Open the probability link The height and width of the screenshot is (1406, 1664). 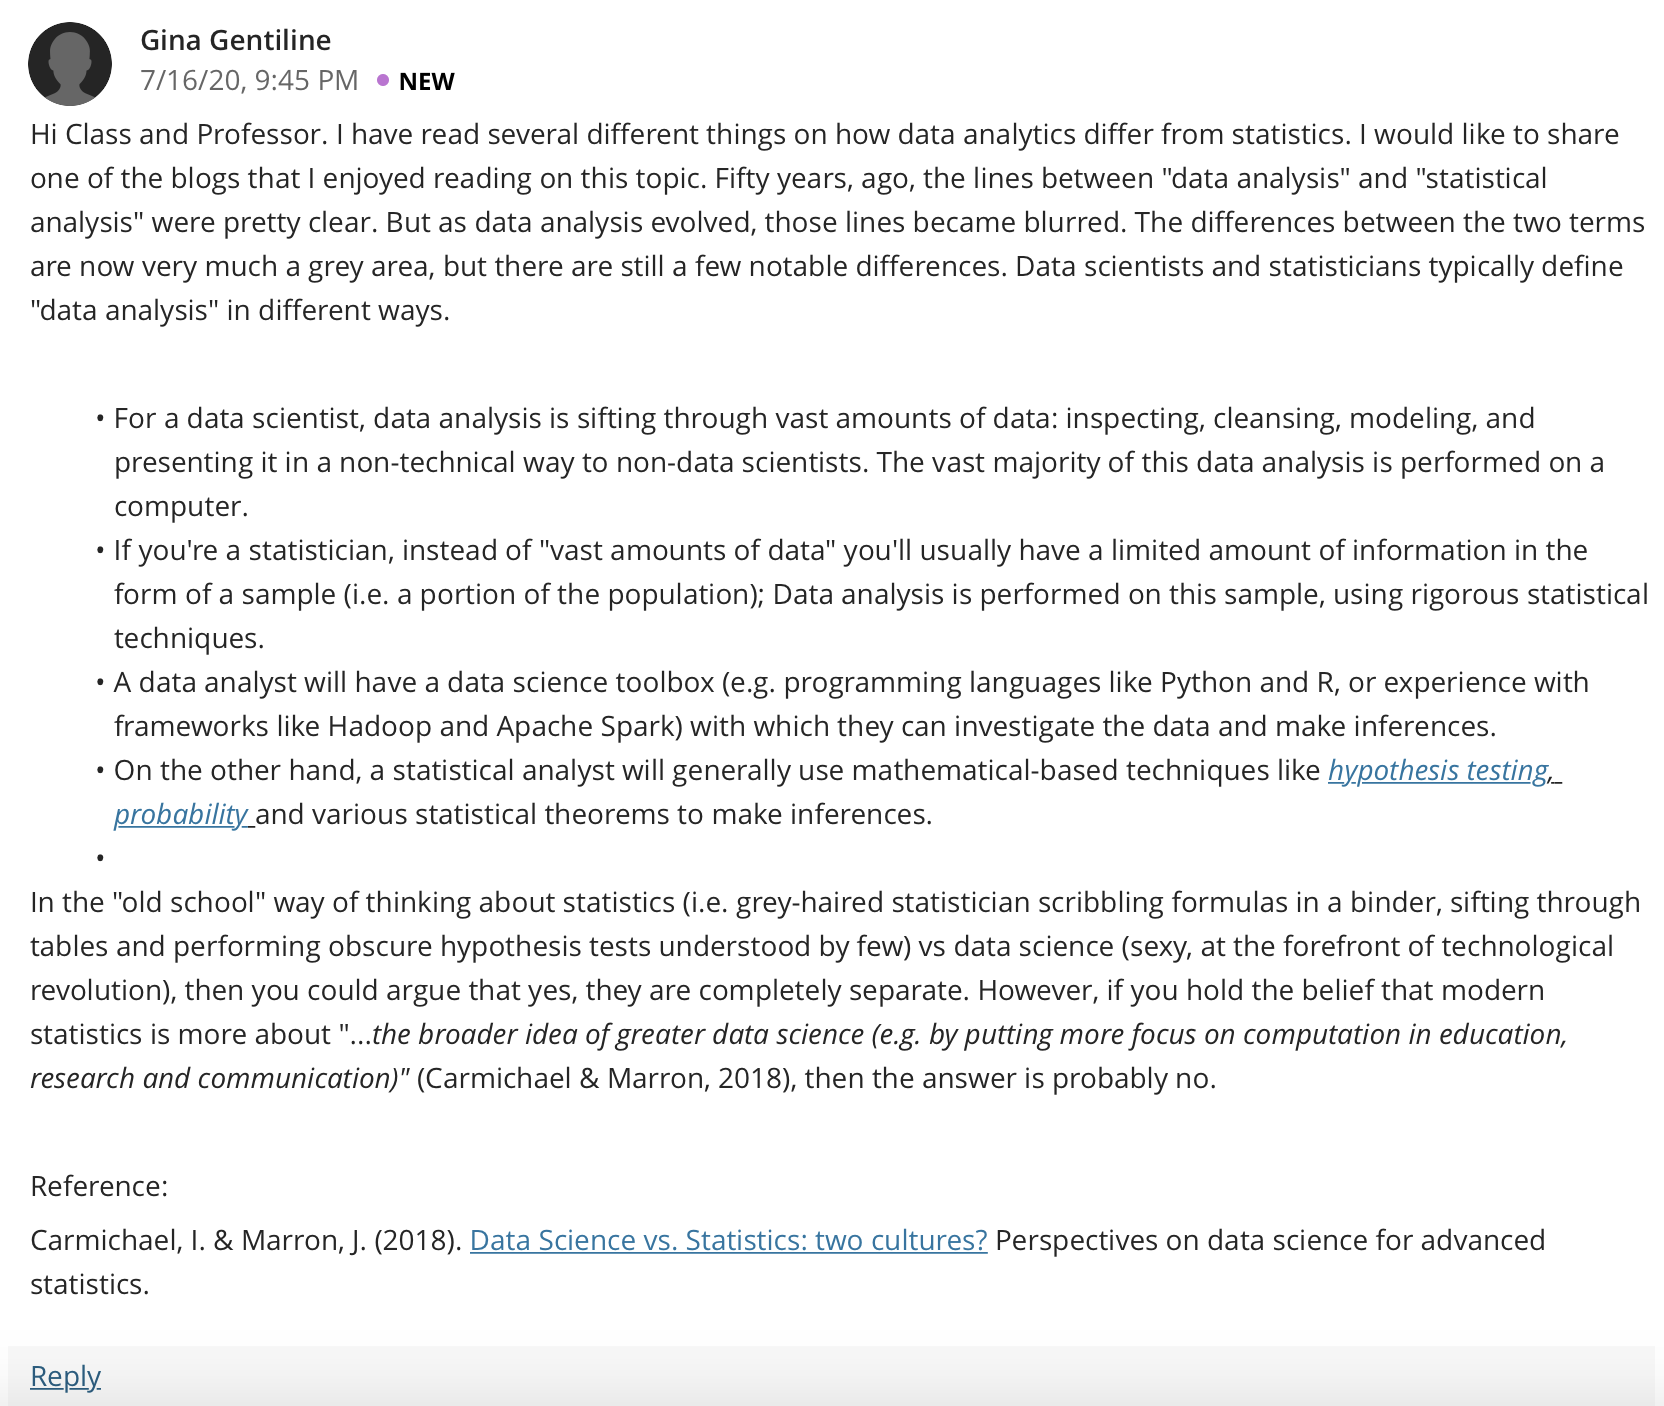(x=180, y=814)
